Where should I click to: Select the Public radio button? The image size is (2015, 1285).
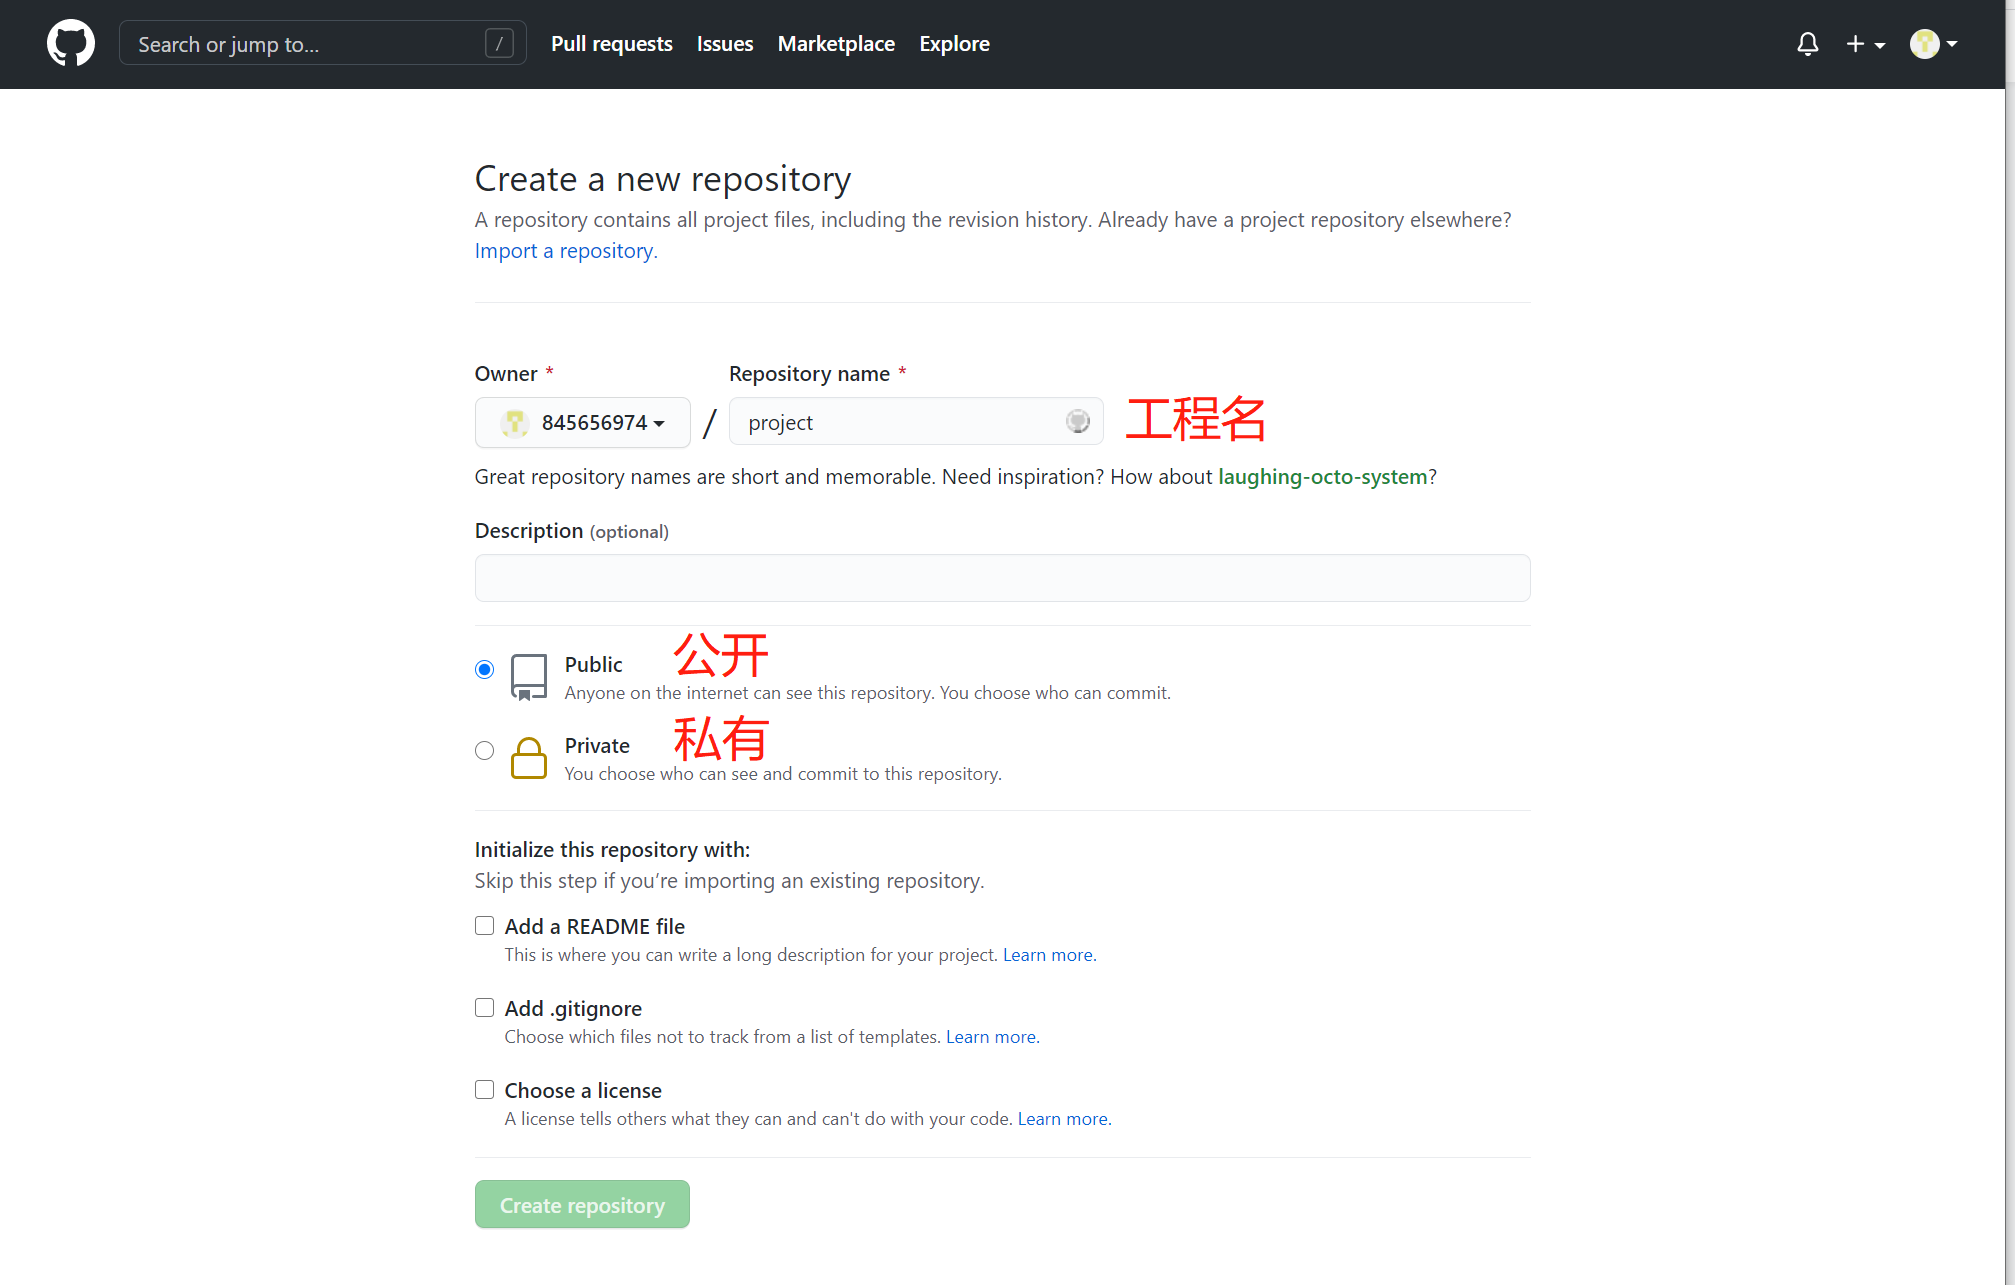[x=484, y=669]
